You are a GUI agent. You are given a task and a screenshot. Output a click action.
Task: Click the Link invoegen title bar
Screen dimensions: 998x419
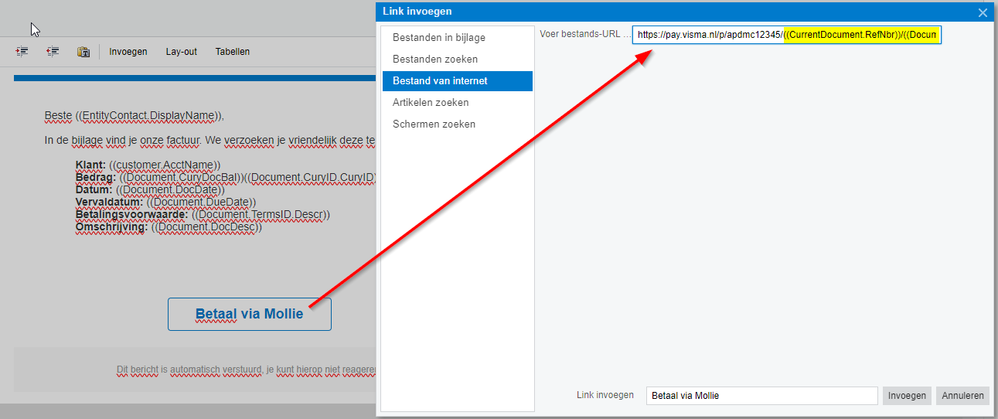[x=675, y=11]
